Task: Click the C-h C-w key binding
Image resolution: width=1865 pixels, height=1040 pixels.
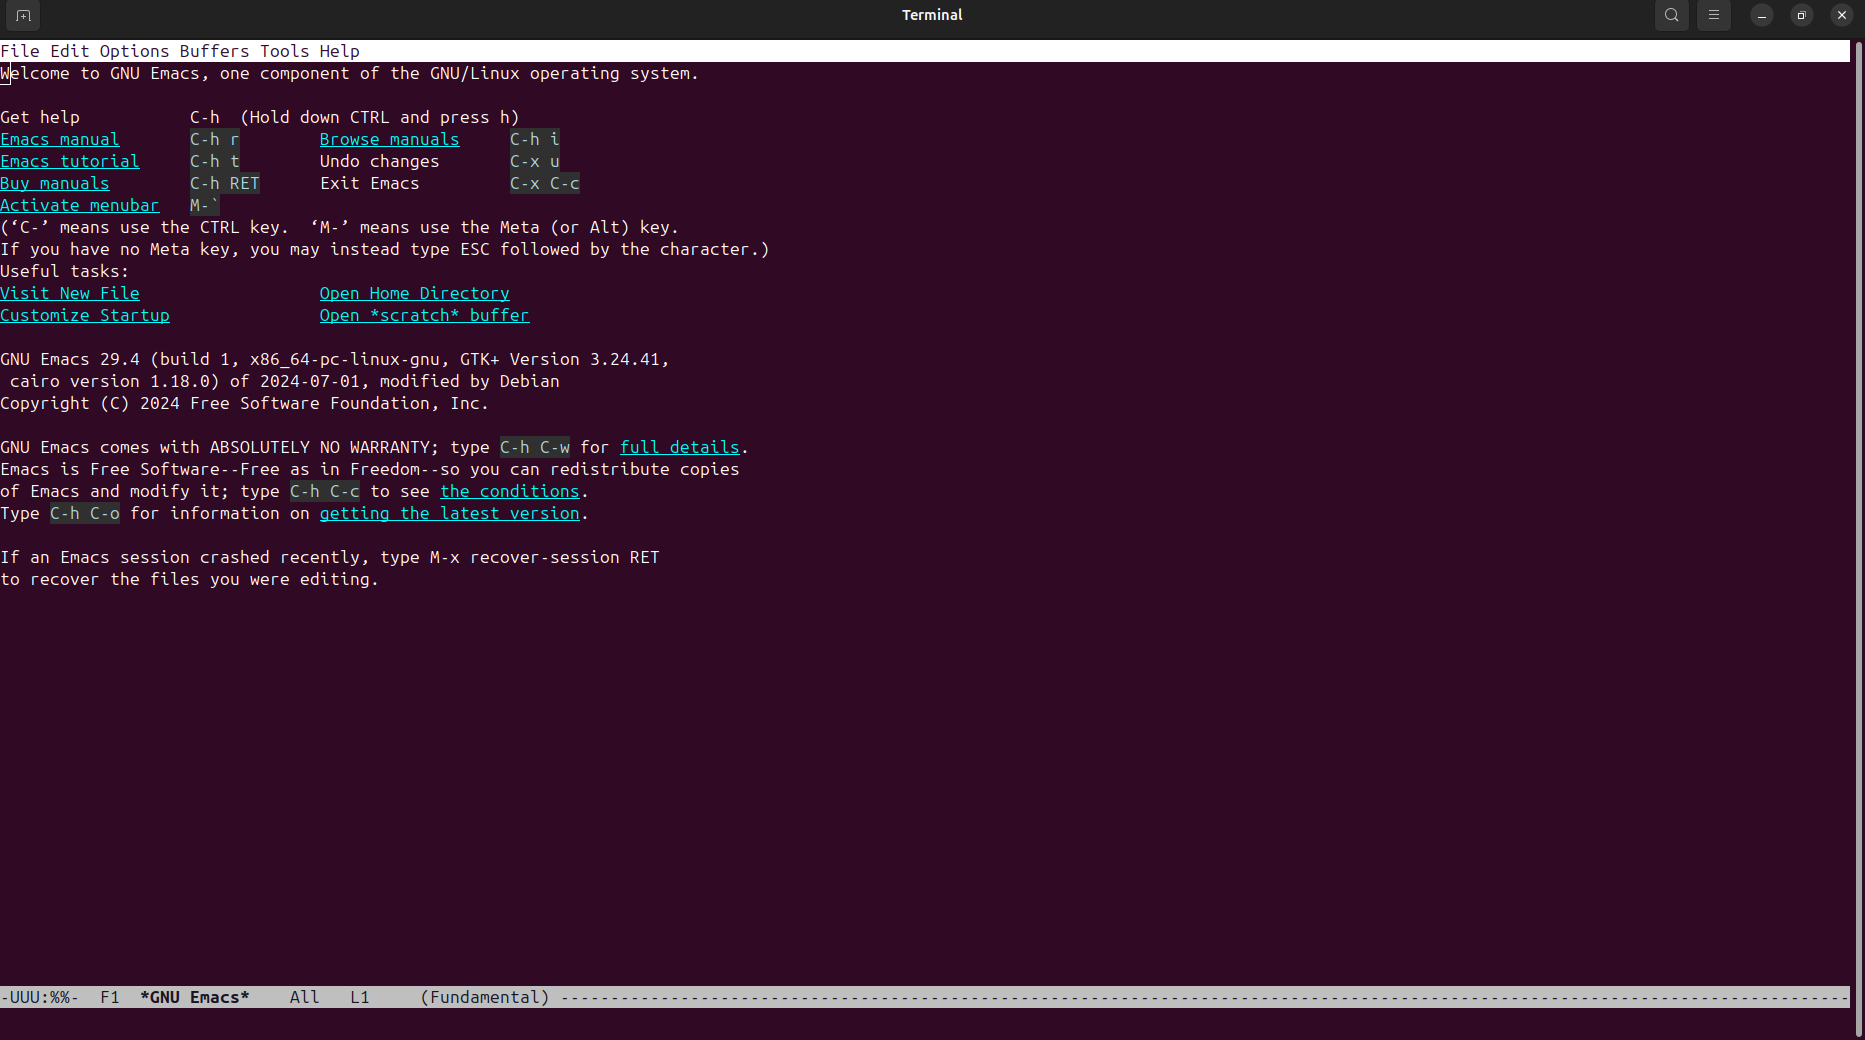Action: click(535, 447)
